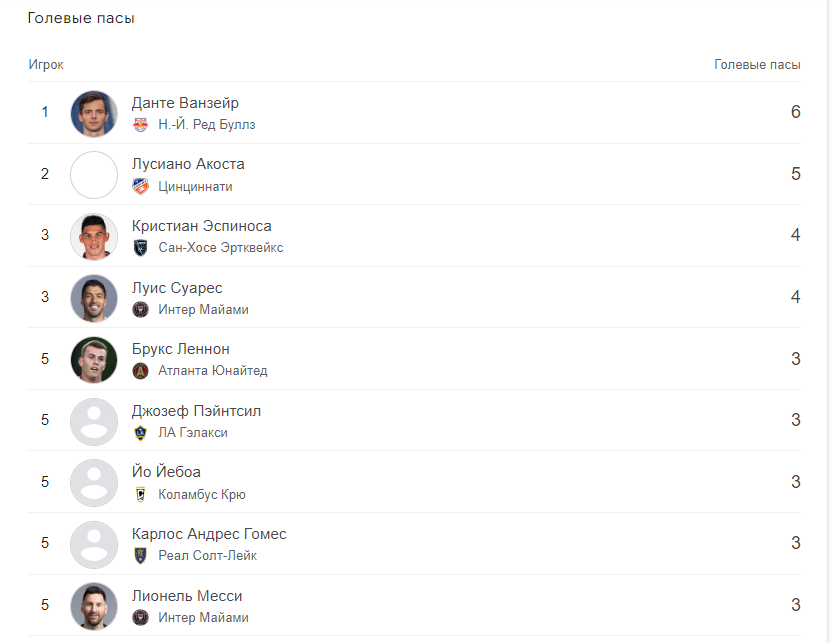The width and height of the screenshot is (831, 643).
Task: Open Брукс Леннон player photo
Action: point(94,359)
